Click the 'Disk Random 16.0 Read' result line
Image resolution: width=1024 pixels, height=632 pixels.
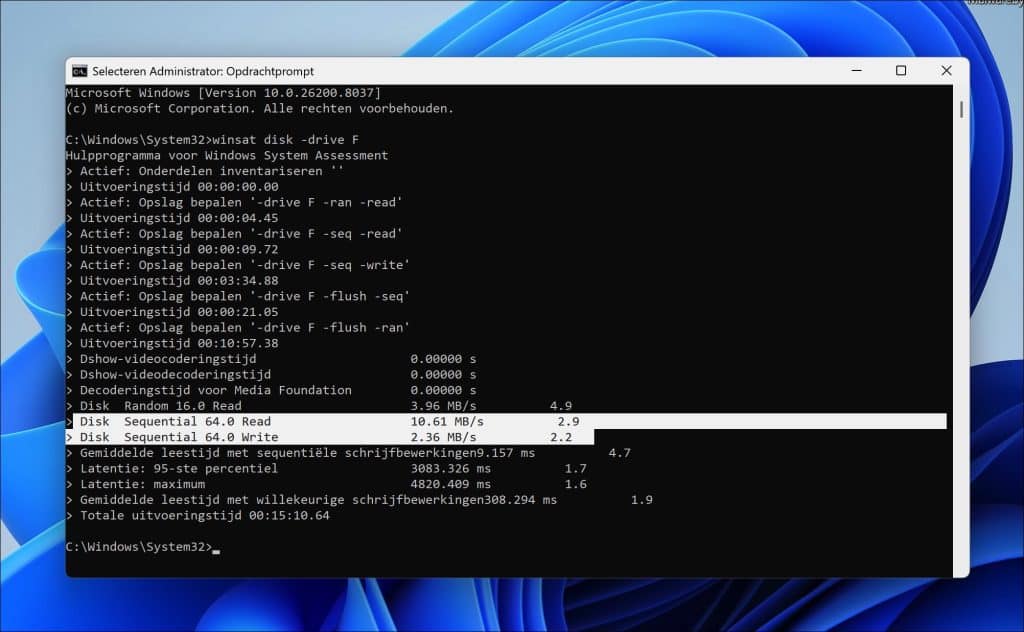coord(165,406)
